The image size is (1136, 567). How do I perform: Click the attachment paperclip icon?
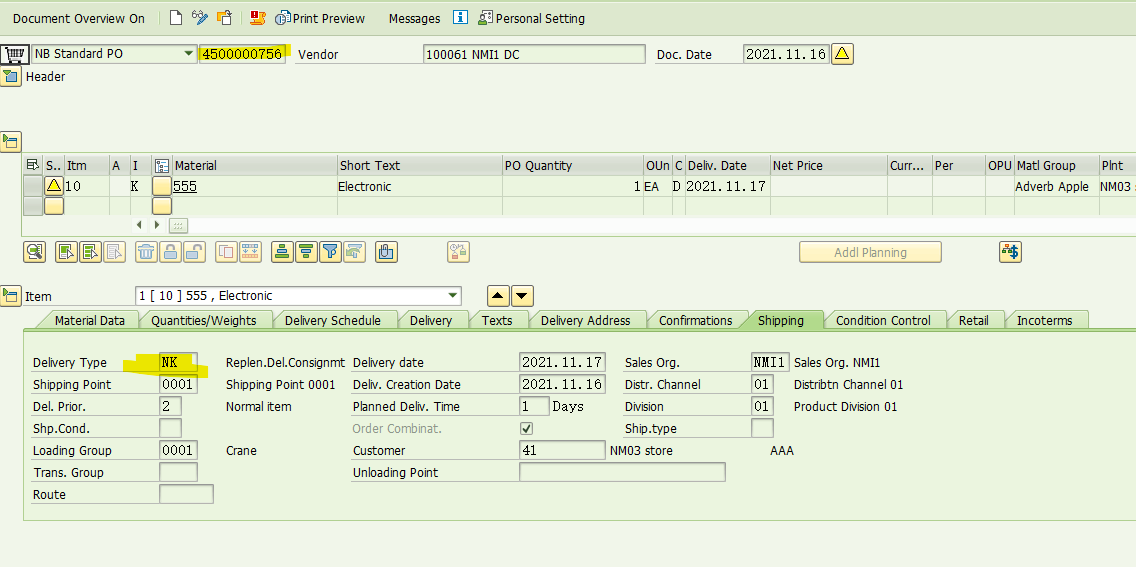(387, 252)
